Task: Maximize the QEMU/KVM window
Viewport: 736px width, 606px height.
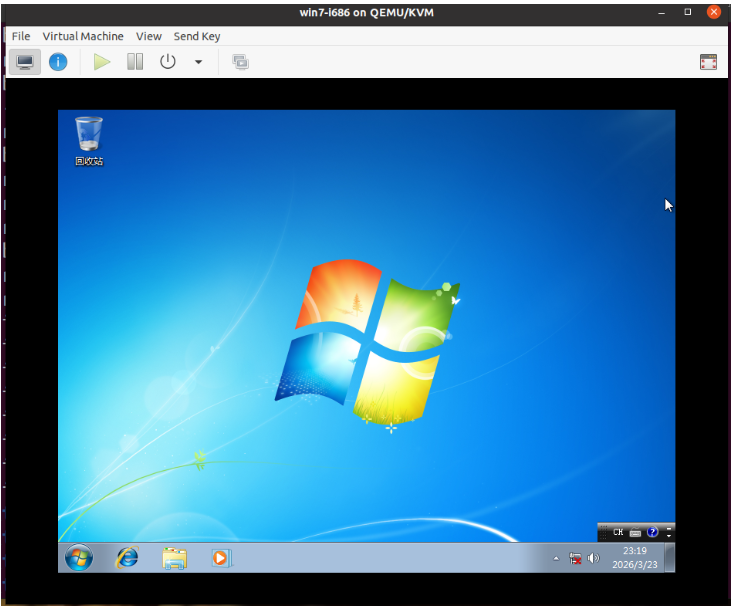Action: pos(688,12)
